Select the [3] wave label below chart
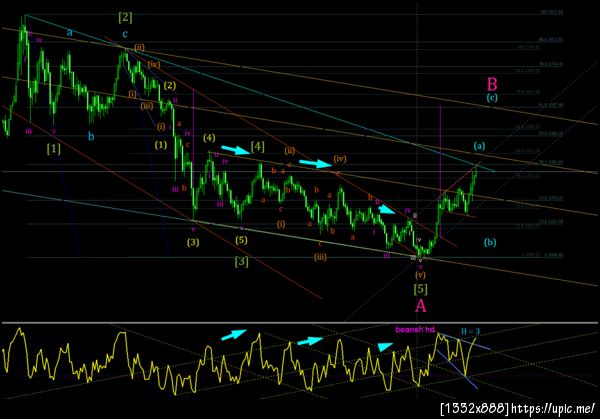The width and height of the screenshot is (600, 419). [241, 262]
